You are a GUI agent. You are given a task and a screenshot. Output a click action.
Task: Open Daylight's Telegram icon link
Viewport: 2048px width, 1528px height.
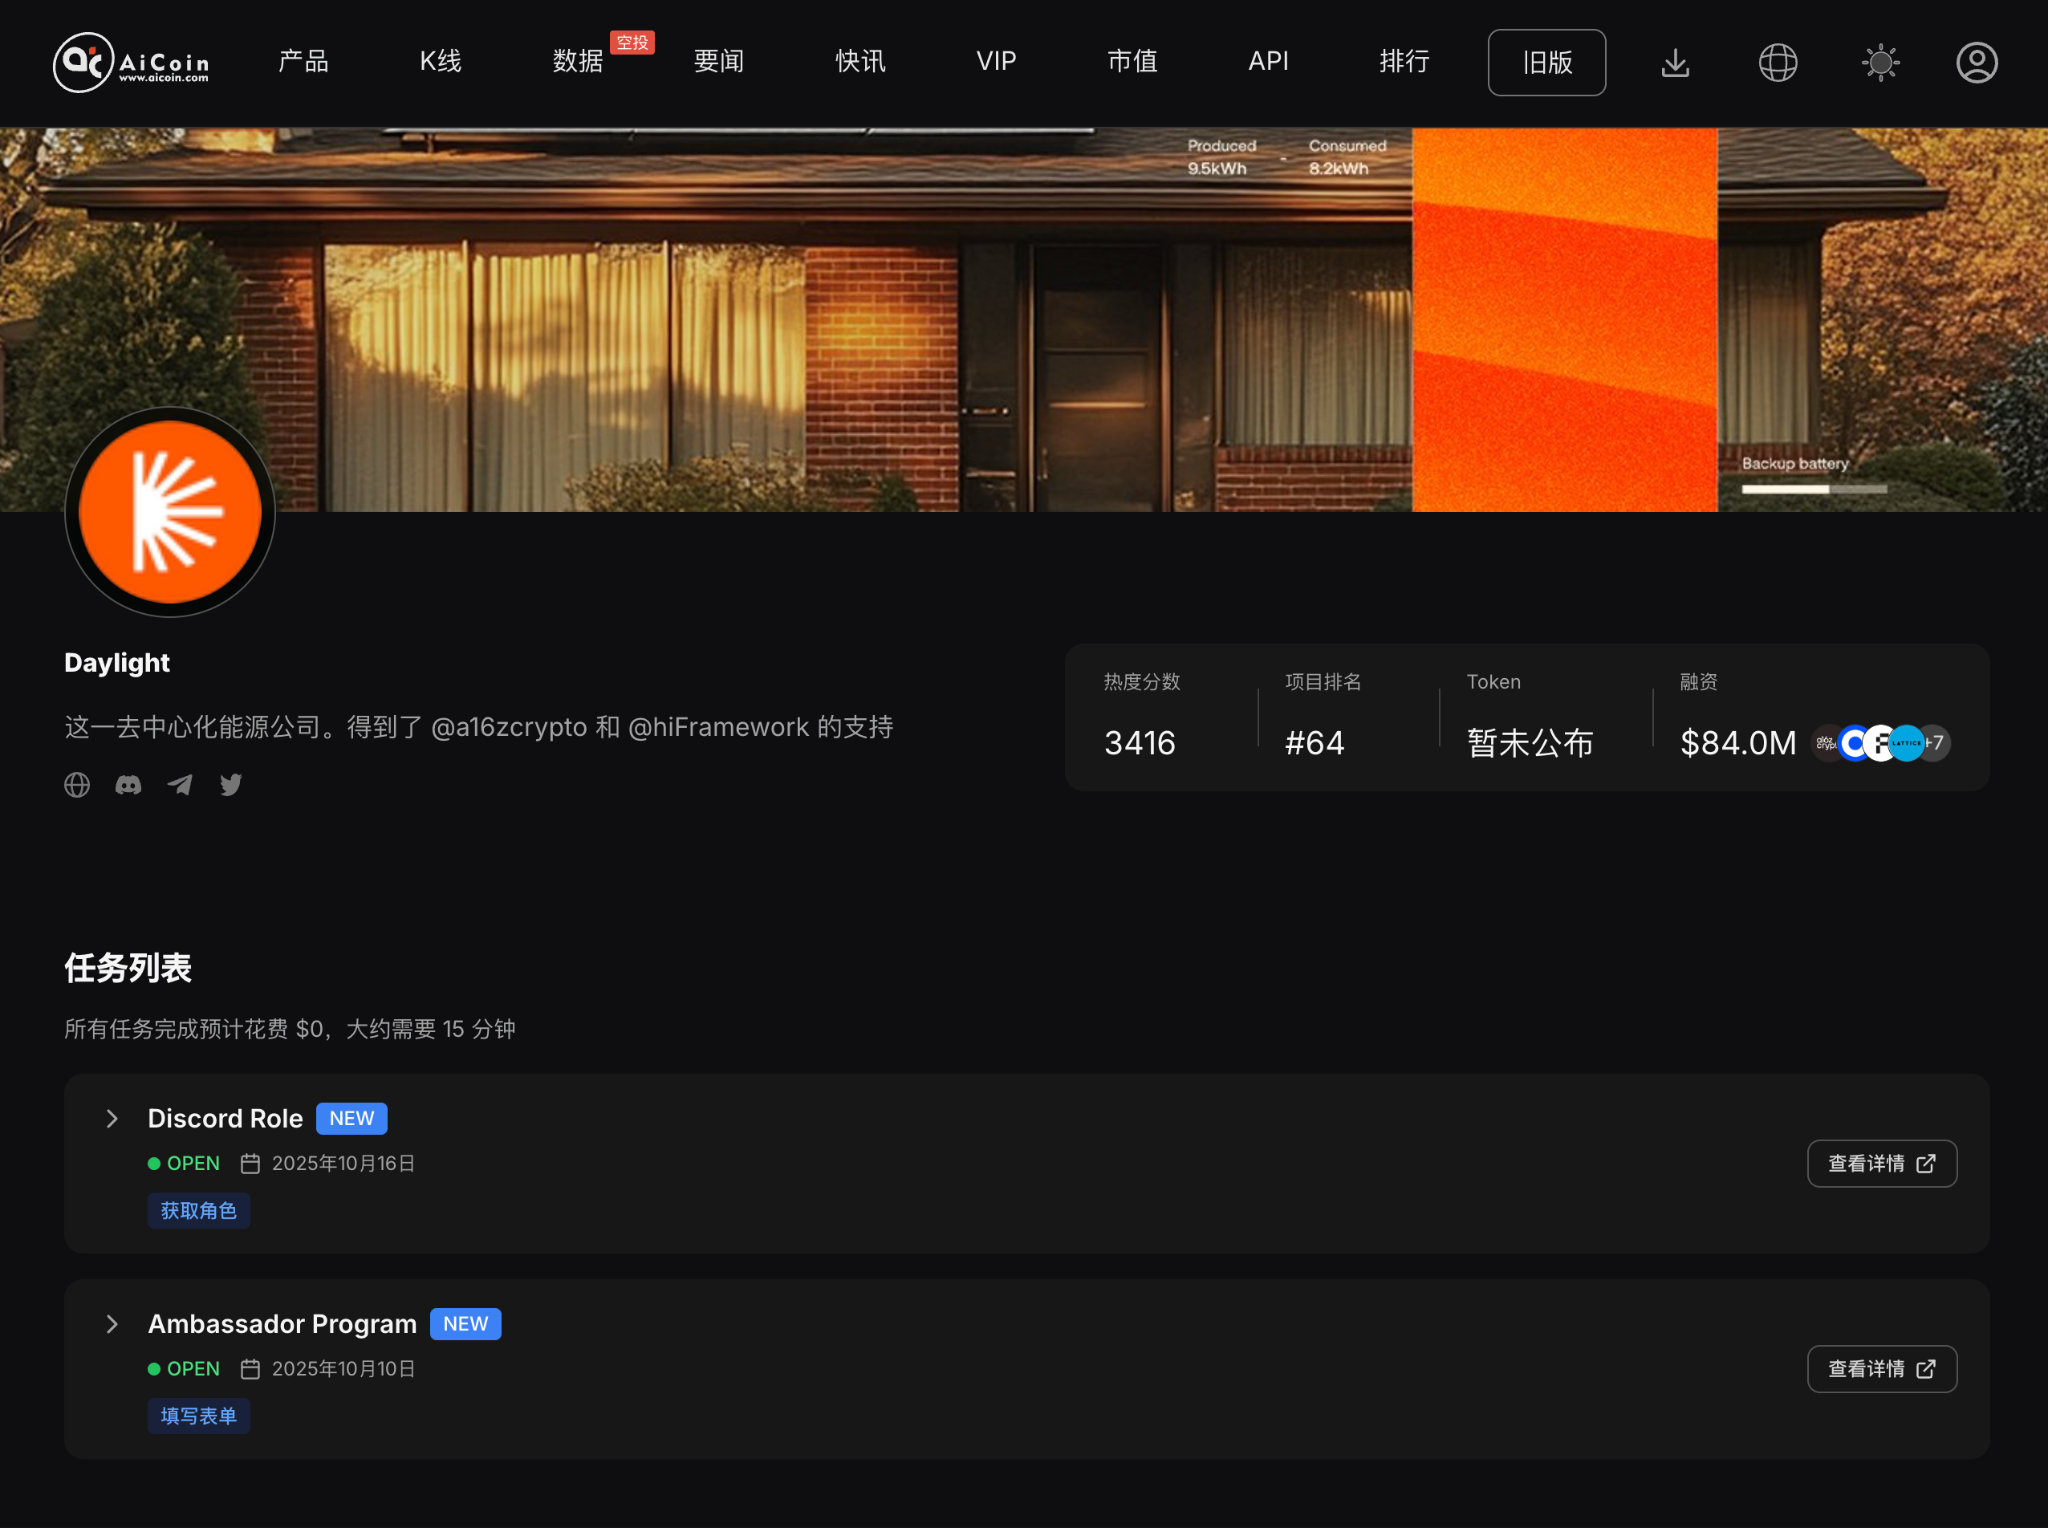pyautogui.click(x=180, y=785)
